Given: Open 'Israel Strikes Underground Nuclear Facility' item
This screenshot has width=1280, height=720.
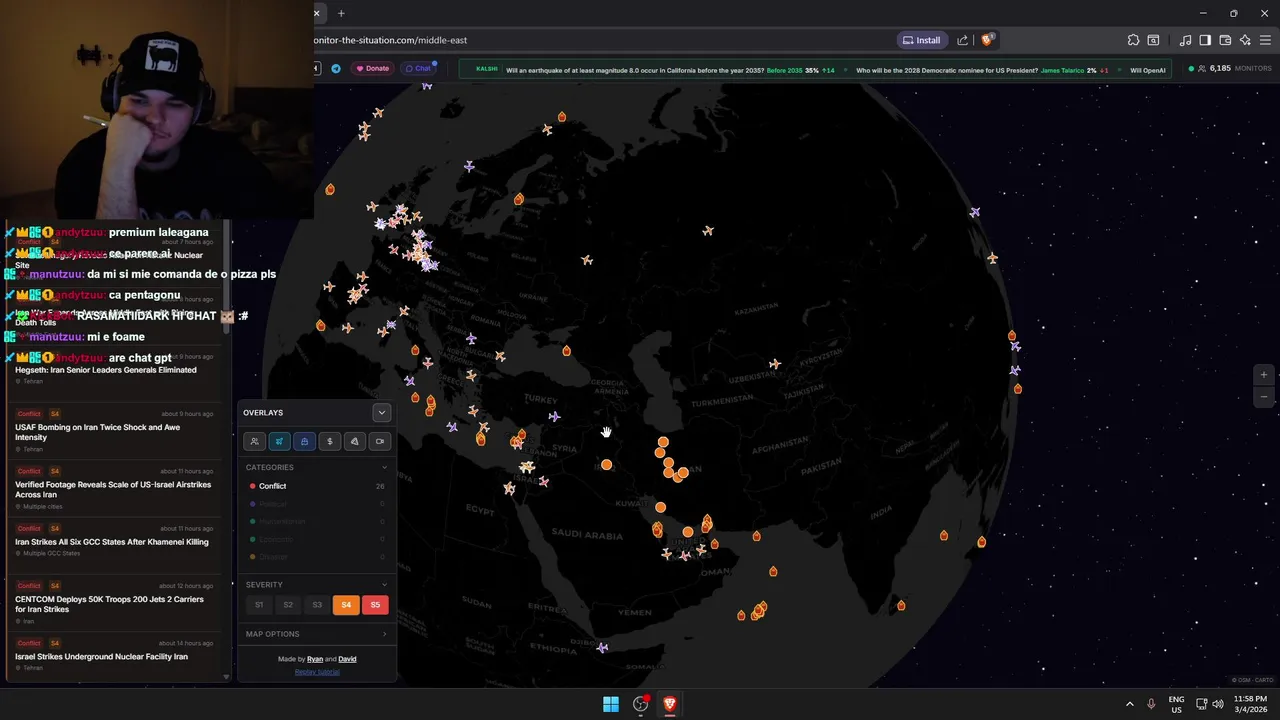Looking at the screenshot, I should coord(115,655).
